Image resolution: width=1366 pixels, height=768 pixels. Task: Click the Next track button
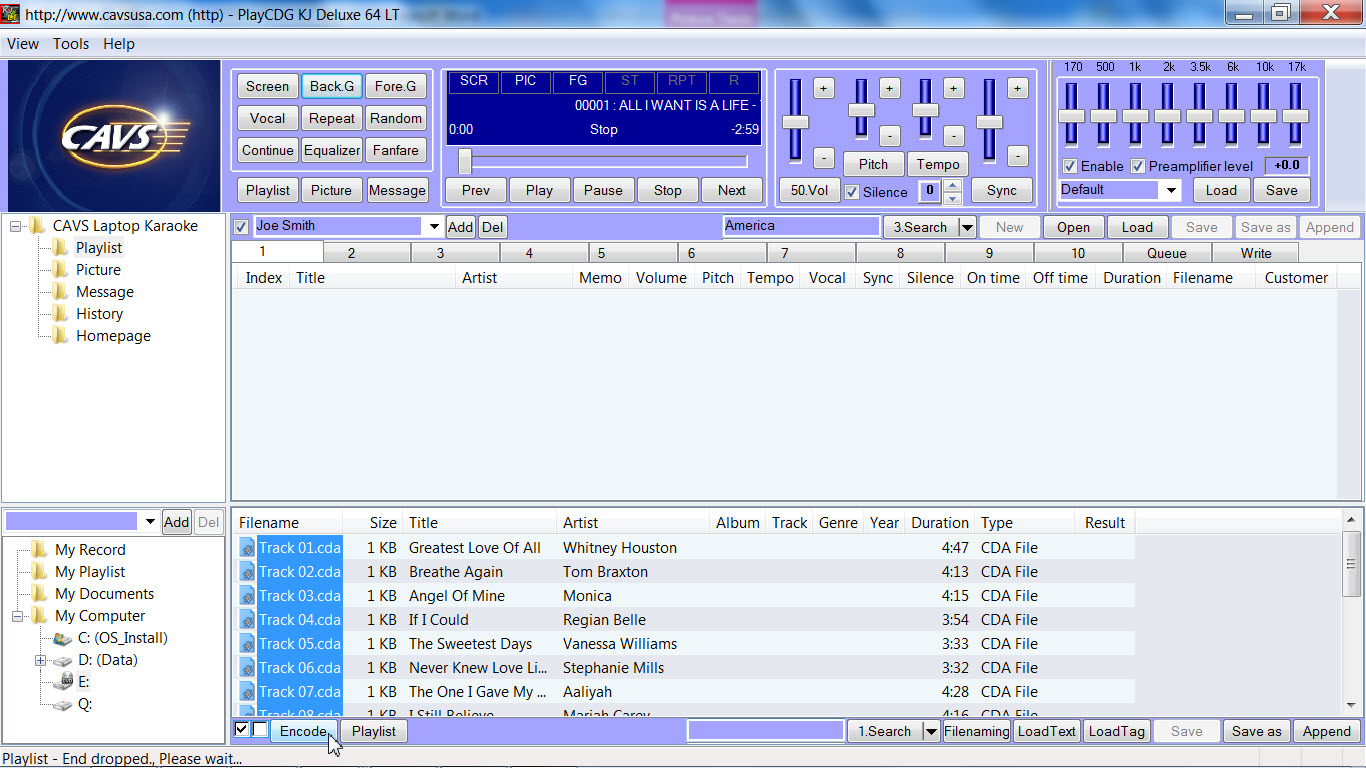[x=731, y=190]
